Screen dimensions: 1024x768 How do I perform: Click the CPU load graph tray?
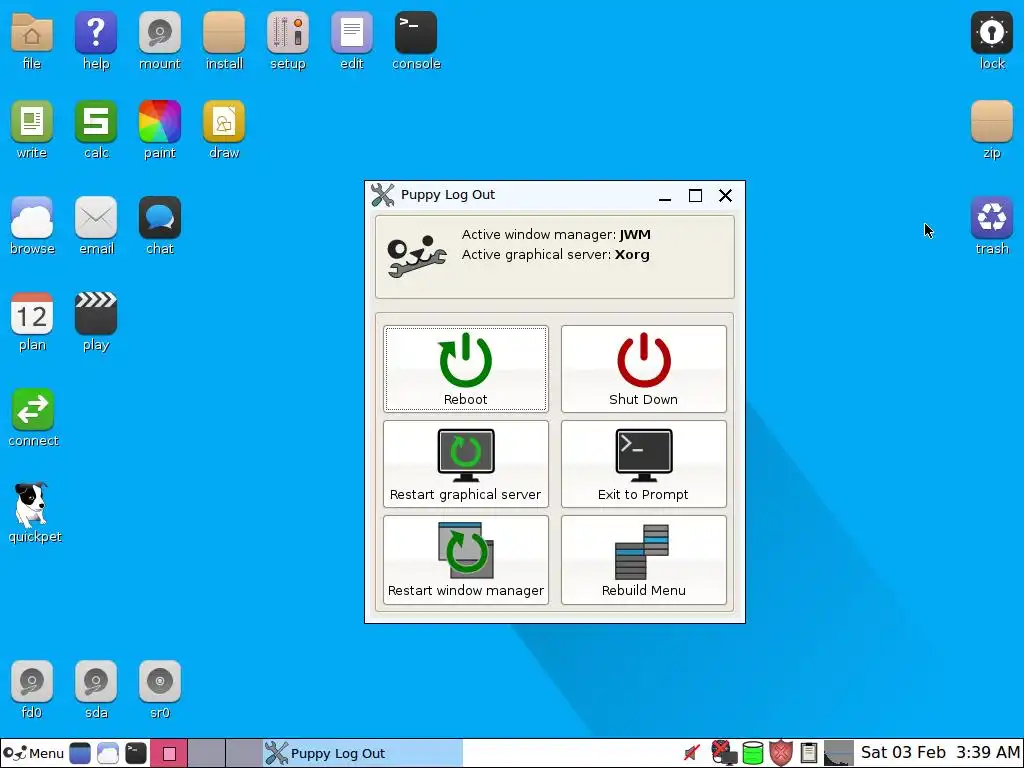839,754
